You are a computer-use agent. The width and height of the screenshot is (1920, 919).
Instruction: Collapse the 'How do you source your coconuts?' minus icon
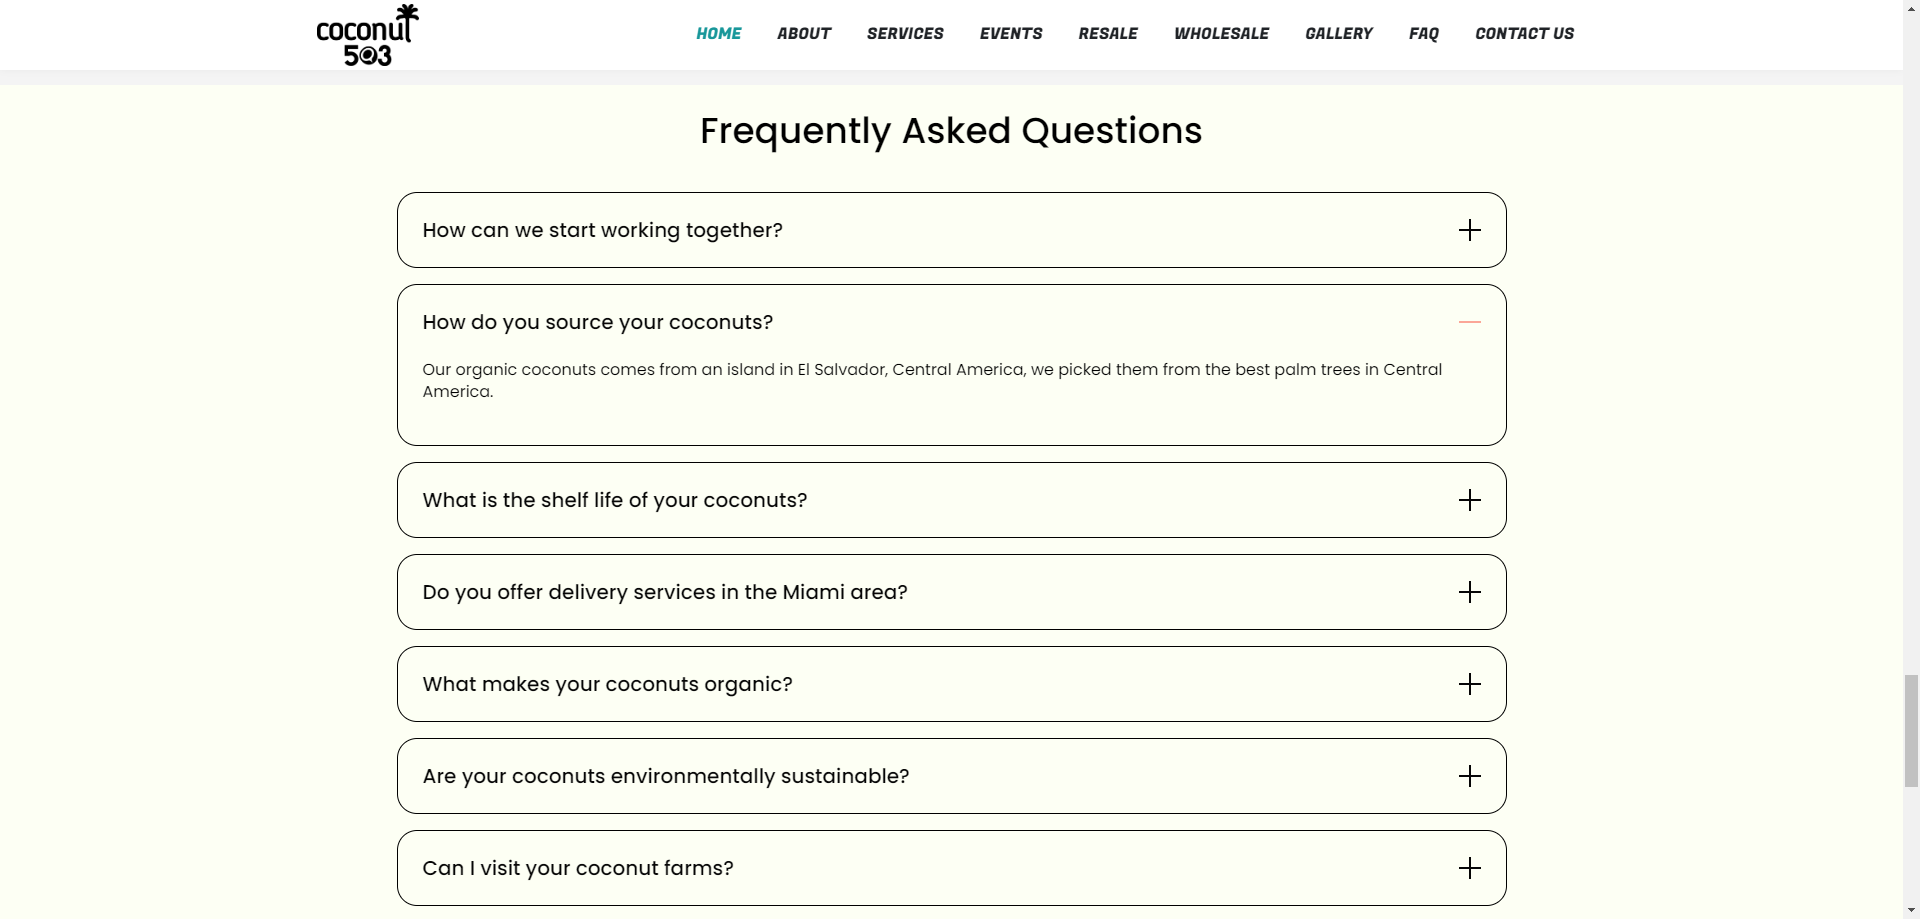(1469, 322)
